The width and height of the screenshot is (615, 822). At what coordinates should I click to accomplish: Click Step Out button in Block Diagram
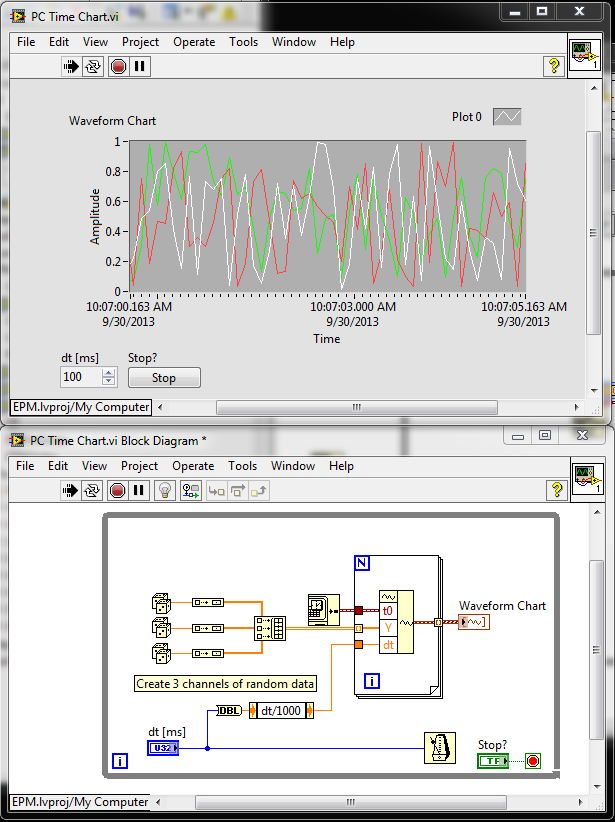pos(259,491)
